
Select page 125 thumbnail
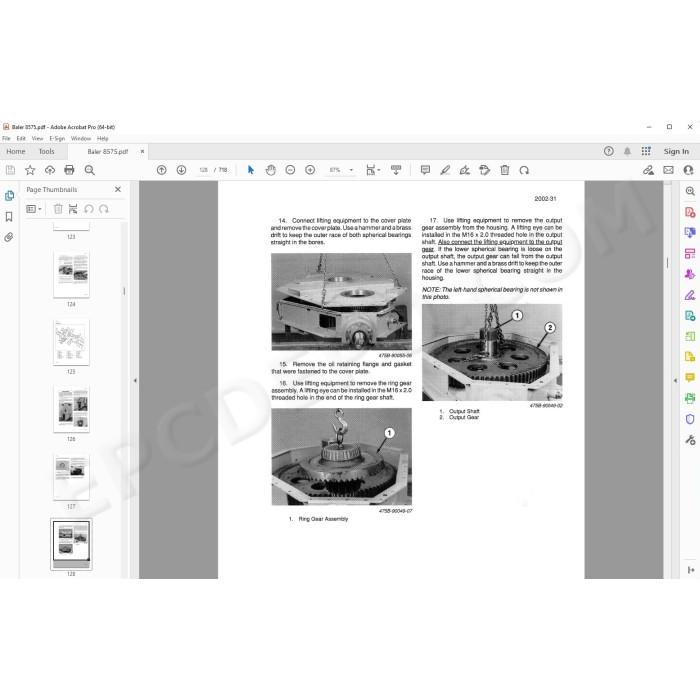click(71, 342)
